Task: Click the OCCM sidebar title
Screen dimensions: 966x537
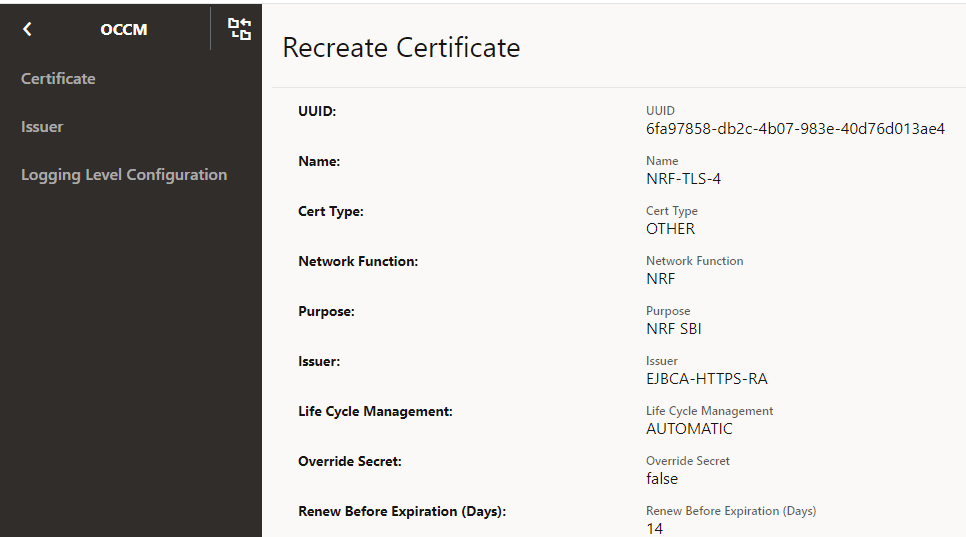Action: click(x=124, y=30)
